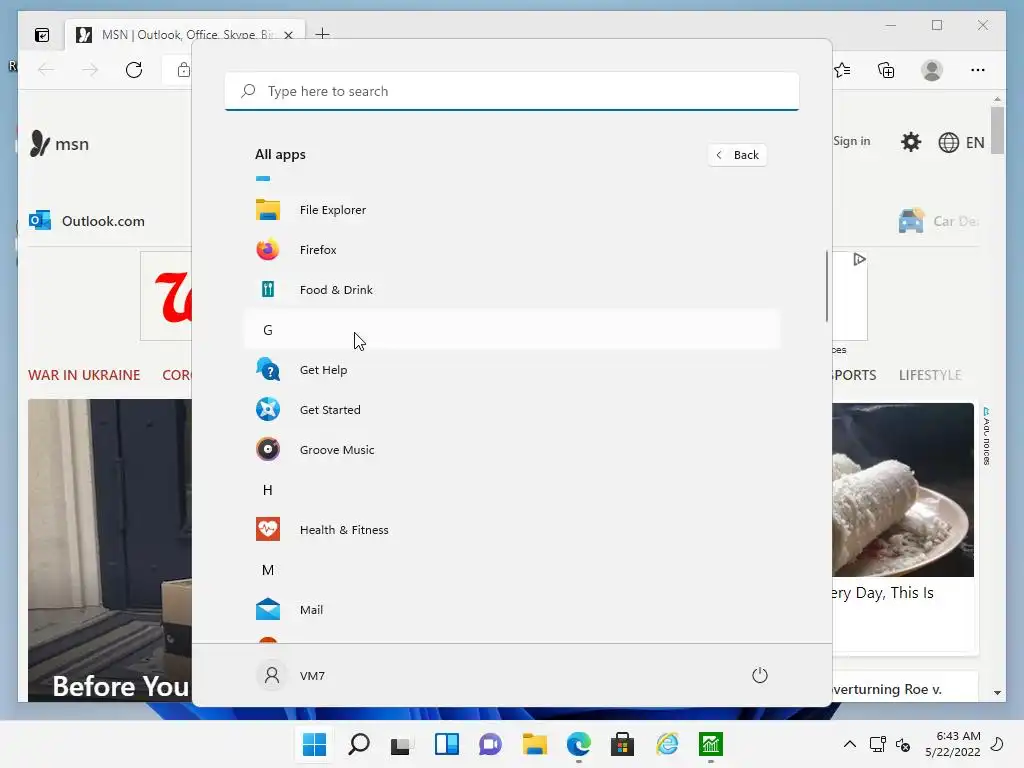Open File Explorer from All apps

512,210
